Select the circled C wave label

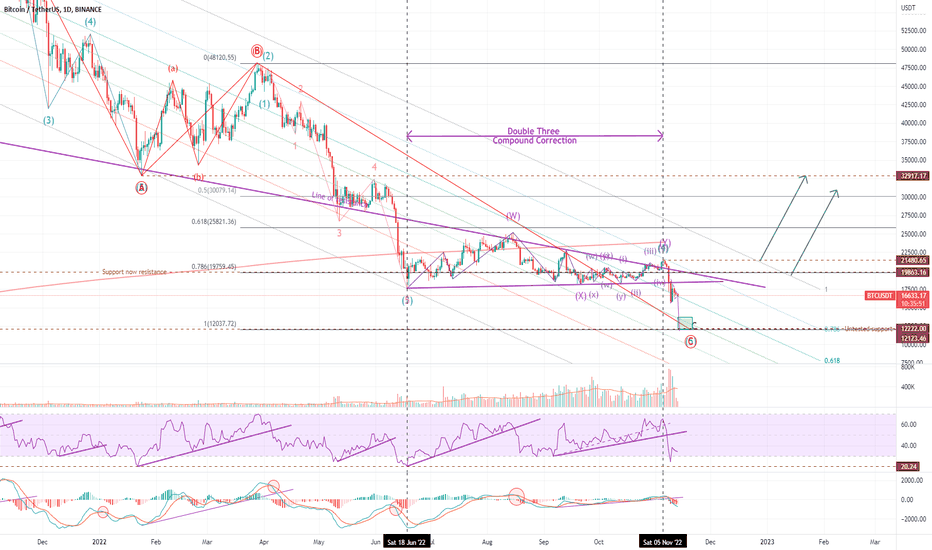(690, 341)
